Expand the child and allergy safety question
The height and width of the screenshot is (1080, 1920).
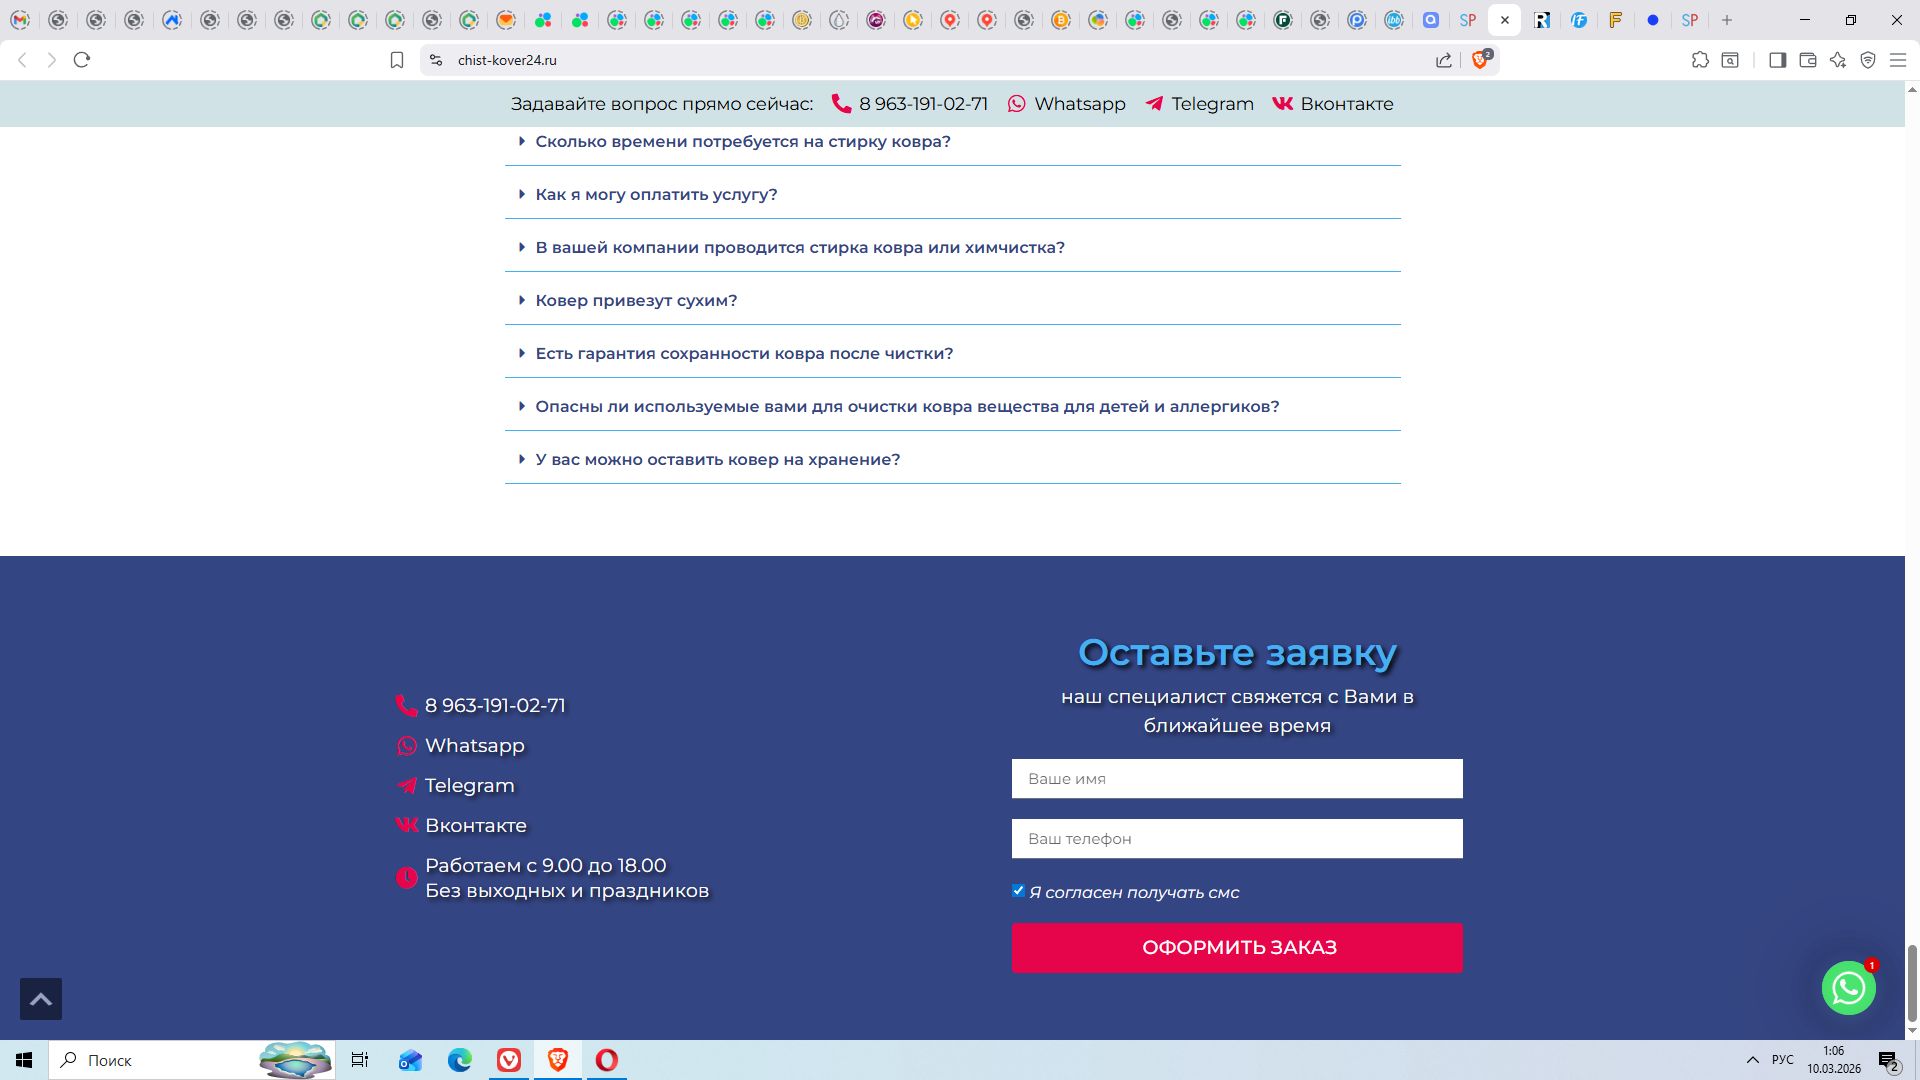906,407
